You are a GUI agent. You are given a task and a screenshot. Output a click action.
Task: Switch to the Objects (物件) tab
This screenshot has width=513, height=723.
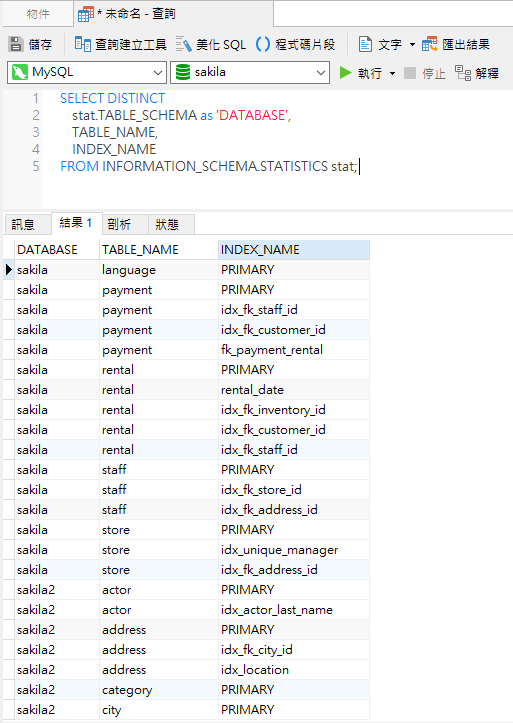38,14
